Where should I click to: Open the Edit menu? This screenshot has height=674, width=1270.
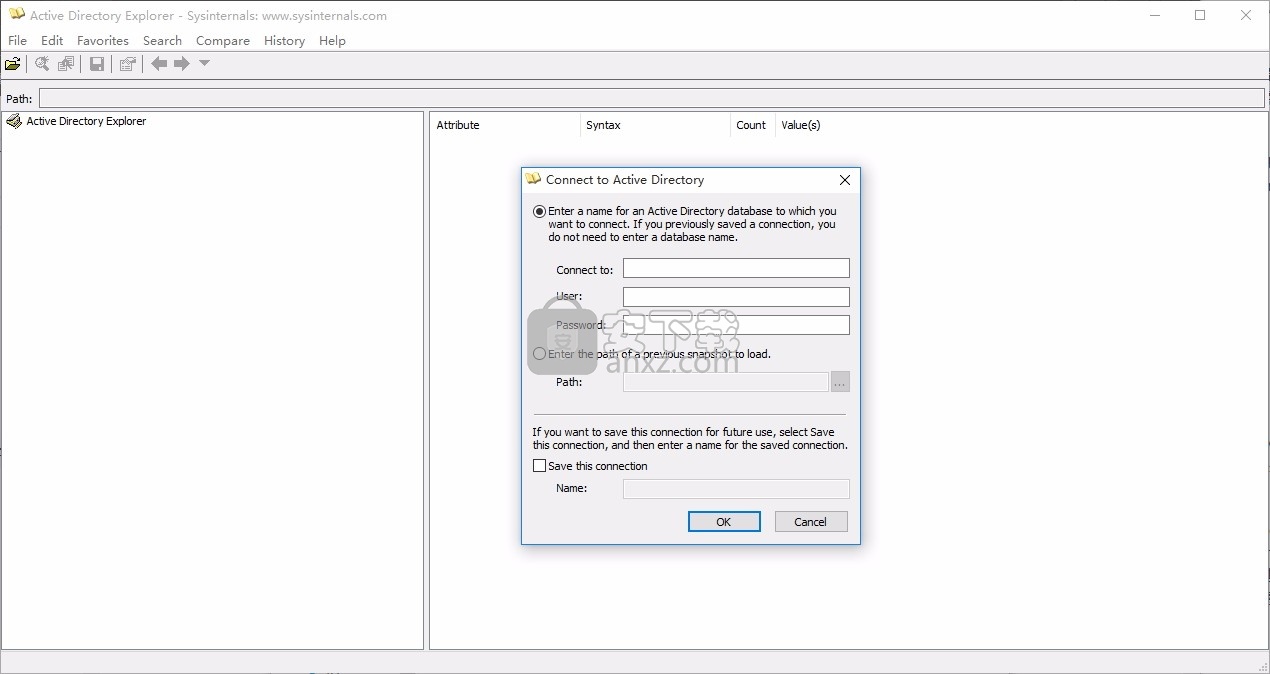click(x=52, y=41)
